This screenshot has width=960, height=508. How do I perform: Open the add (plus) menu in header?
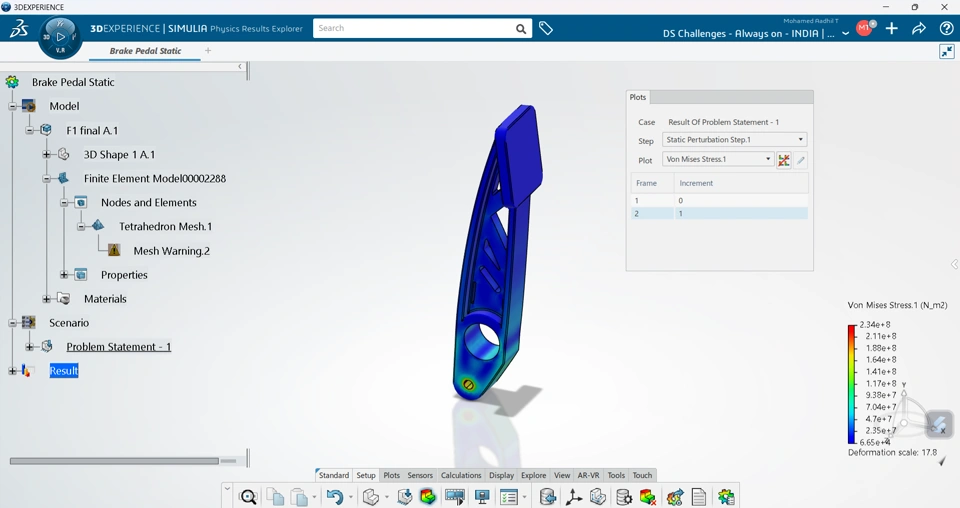pyautogui.click(x=891, y=28)
